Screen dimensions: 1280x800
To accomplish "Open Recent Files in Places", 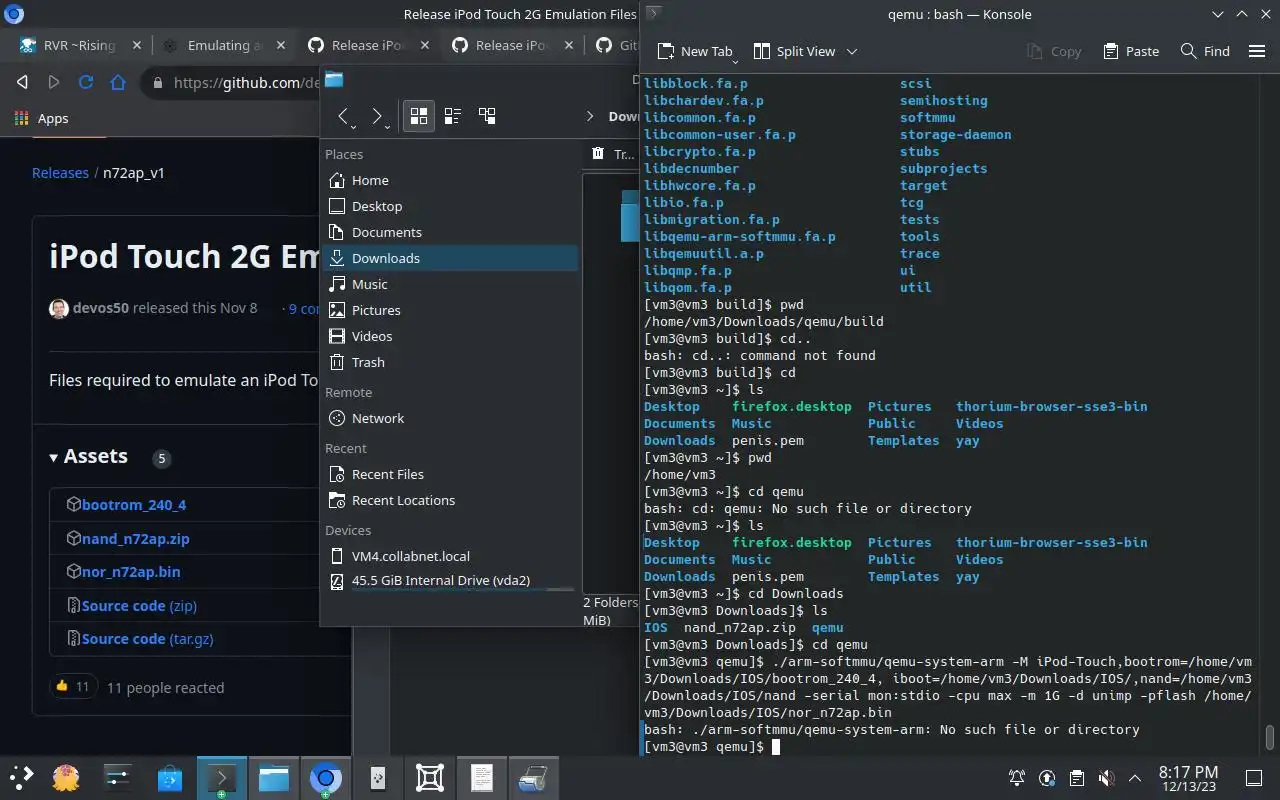I will click(450, 474).
